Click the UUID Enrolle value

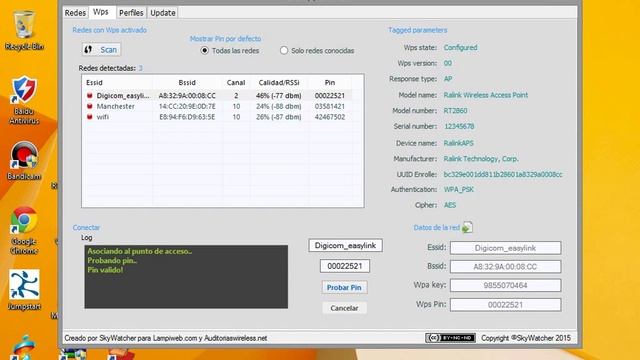[503, 174]
